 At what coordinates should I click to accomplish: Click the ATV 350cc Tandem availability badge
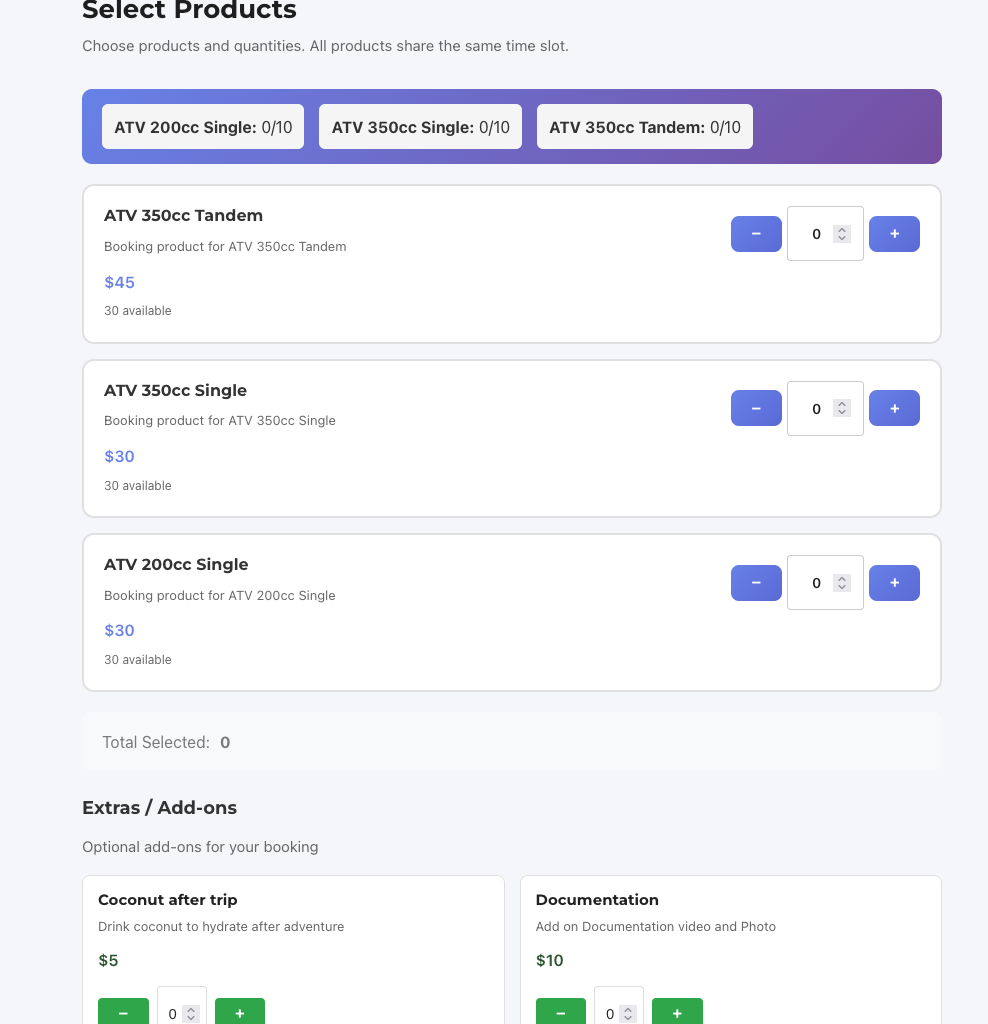[x=645, y=127]
